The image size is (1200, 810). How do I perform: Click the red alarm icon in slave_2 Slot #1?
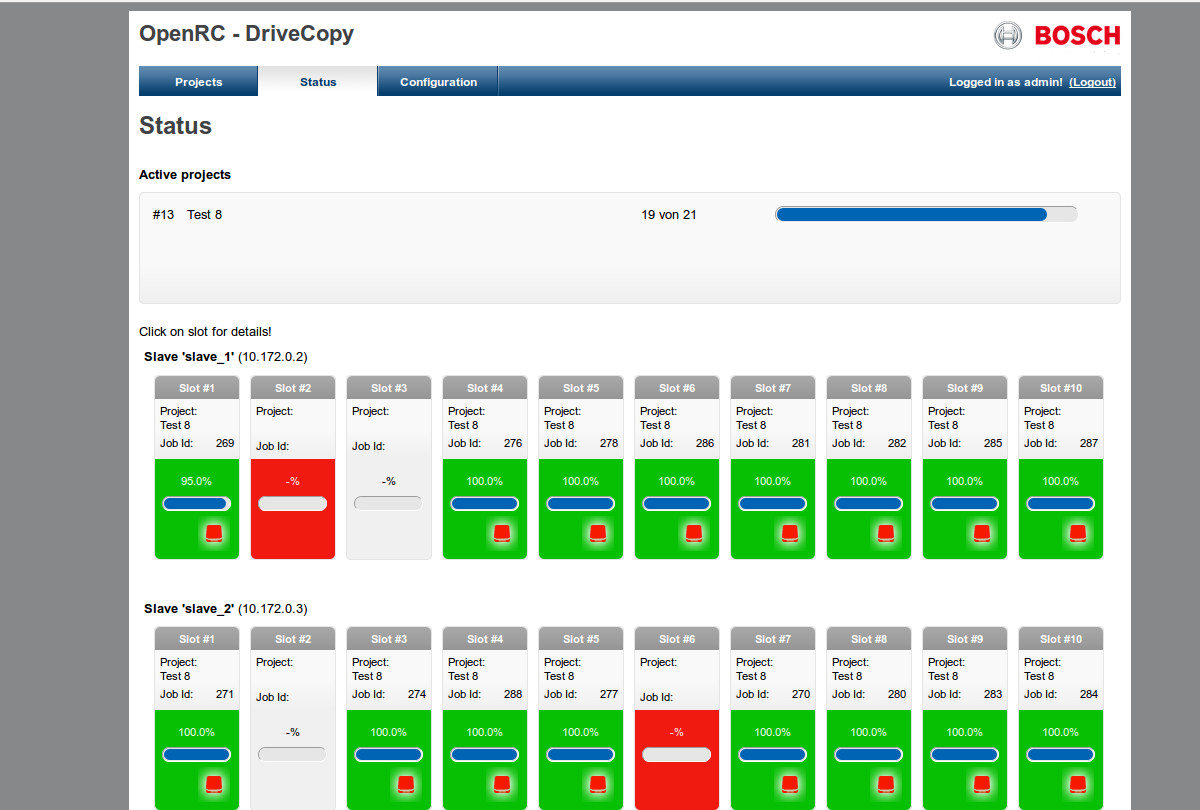(x=214, y=783)
